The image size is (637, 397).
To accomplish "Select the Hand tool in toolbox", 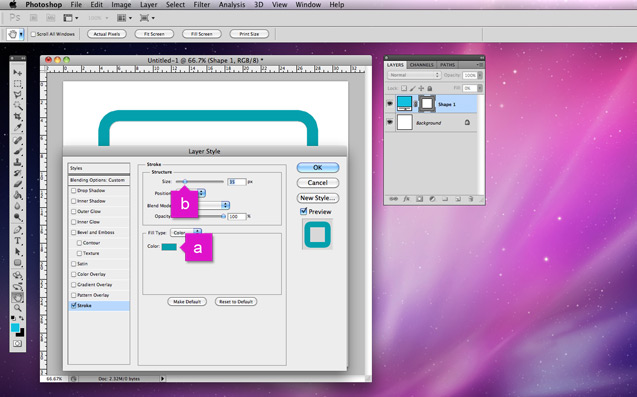I will coord(17,297).
